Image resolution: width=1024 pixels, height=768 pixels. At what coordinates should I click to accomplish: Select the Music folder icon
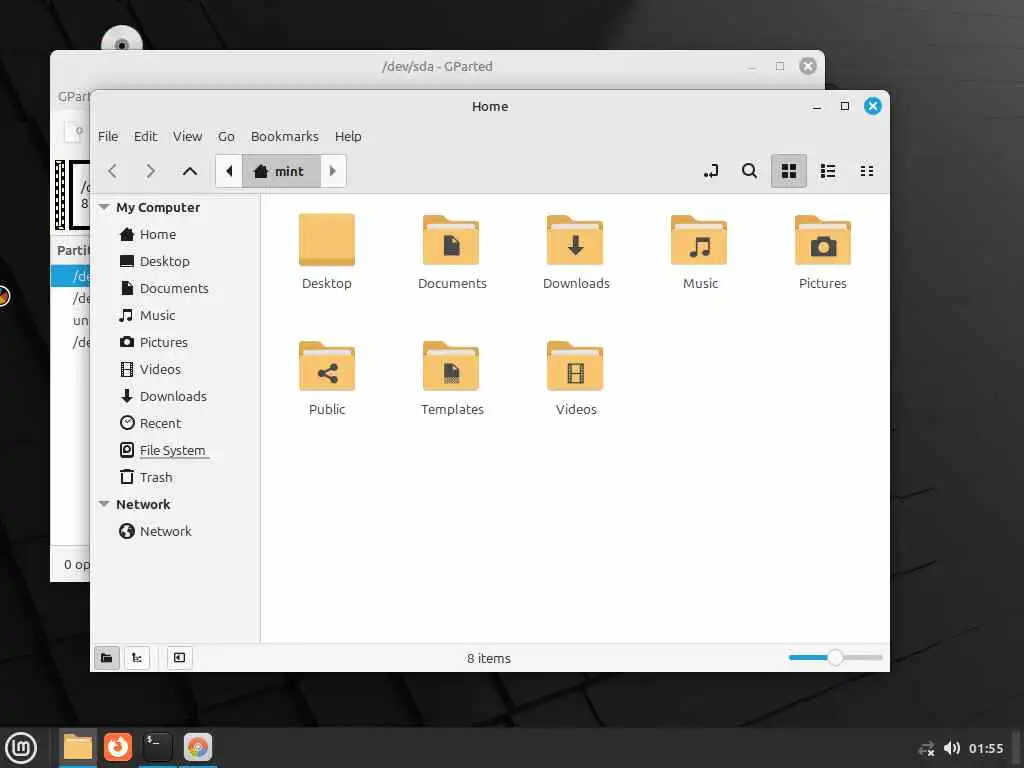coord(699,240)
